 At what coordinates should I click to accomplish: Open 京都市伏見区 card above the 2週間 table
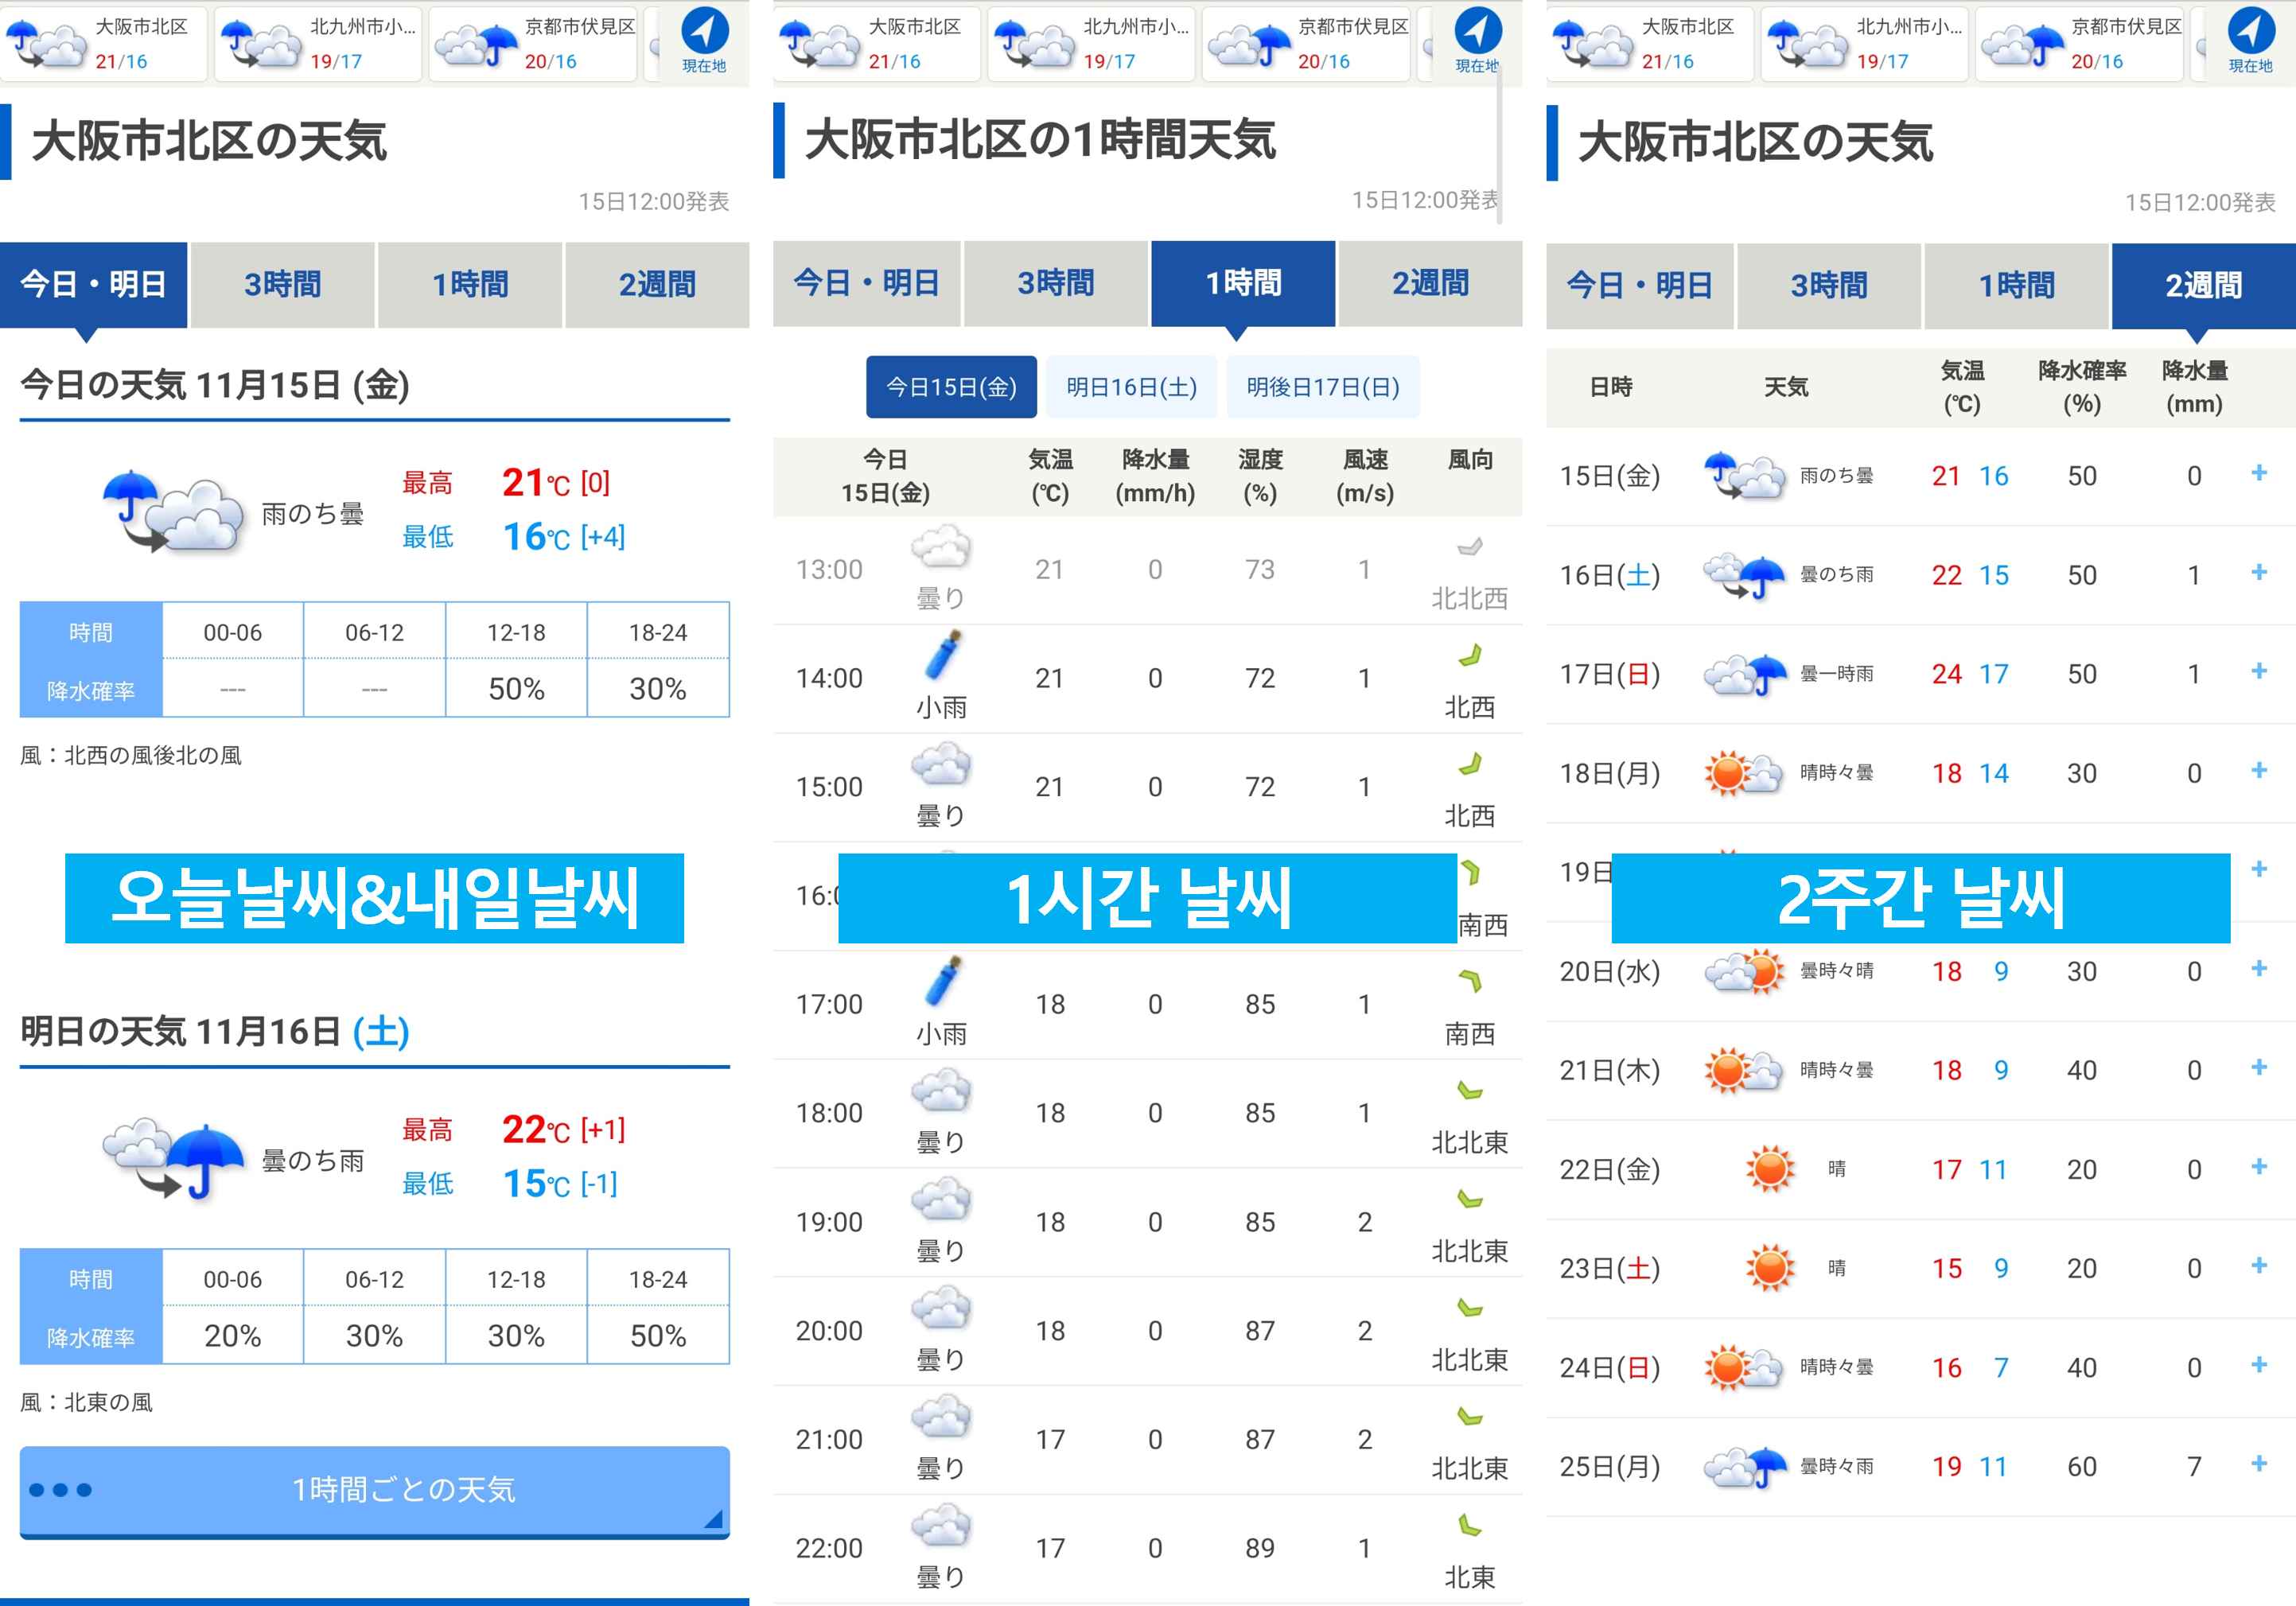click(2078, 43)
